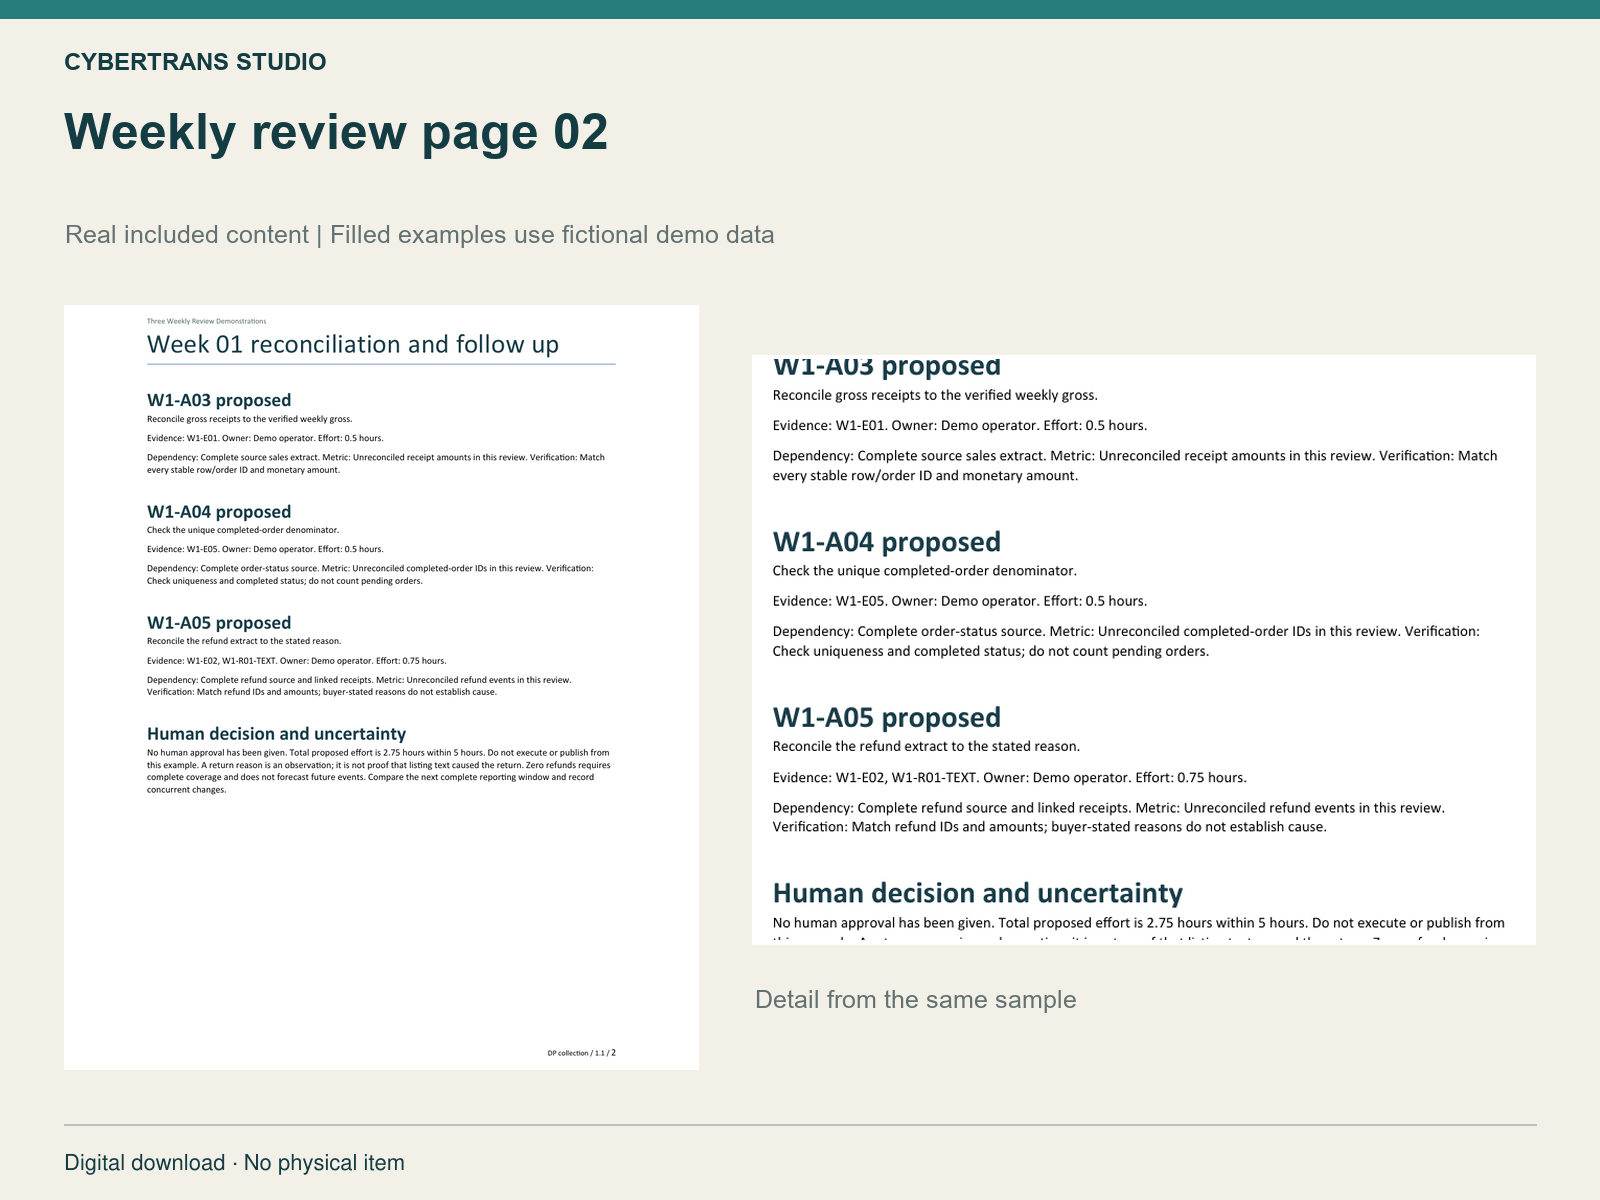The image size is (1600, 1200).
Task: Click 'DP collection / 1.1 / 2' page footer
Action: 581,1053
